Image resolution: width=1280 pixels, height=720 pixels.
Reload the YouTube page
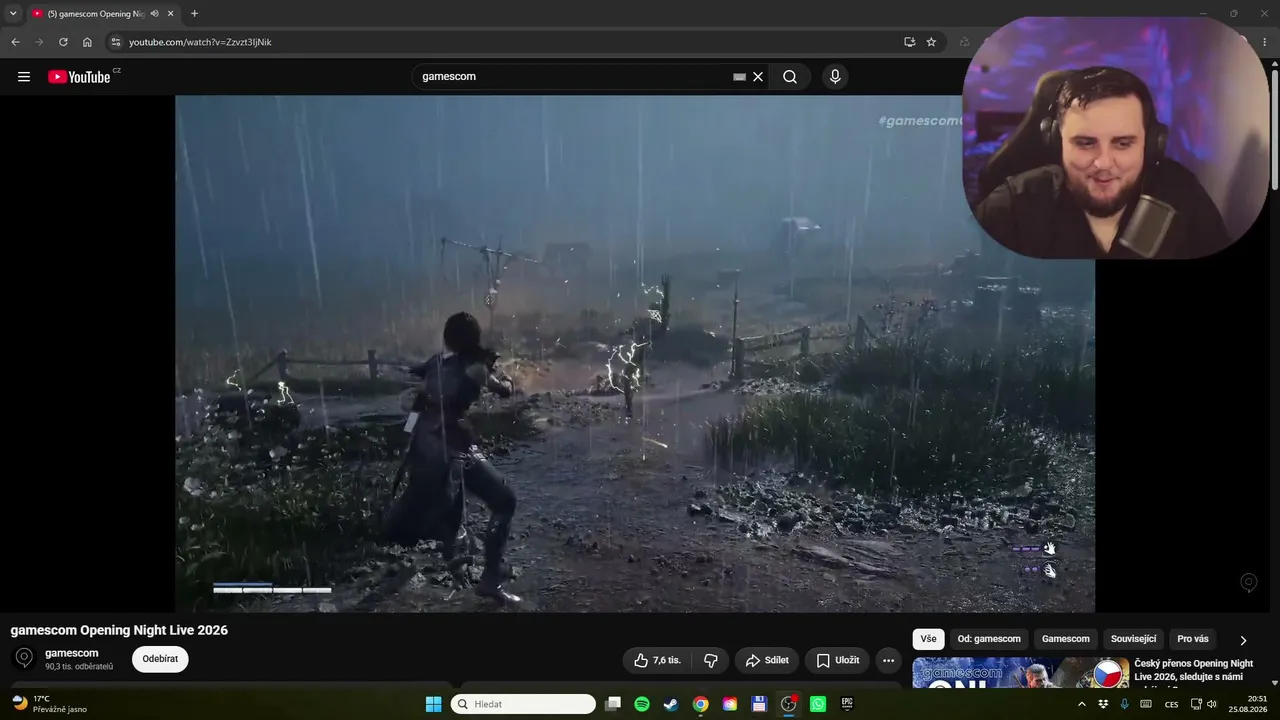click(x=63, y=42)
